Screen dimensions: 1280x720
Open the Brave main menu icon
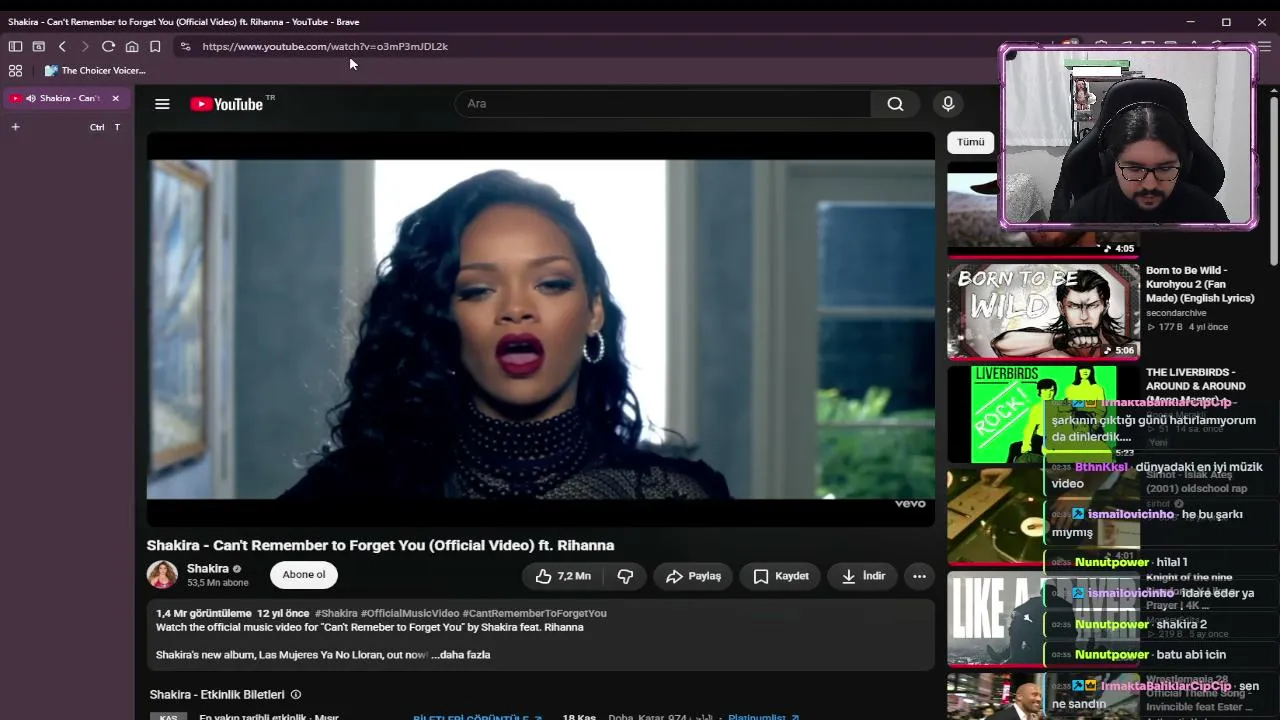(x=1265, y=46)
